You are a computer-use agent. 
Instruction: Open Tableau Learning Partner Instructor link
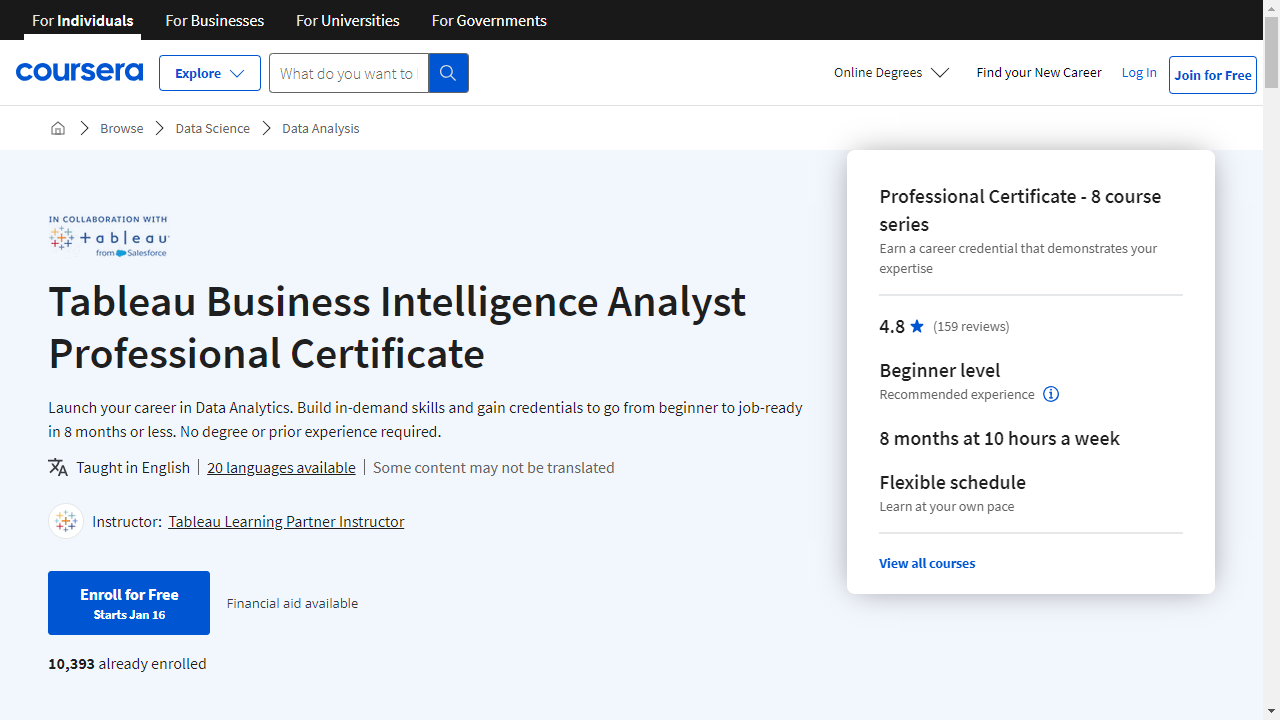tap(286, 521)
